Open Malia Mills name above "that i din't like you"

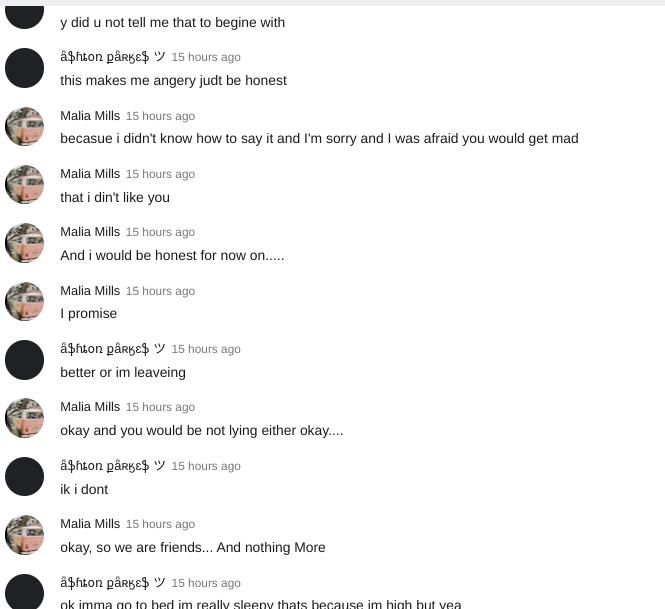point(90,174)
